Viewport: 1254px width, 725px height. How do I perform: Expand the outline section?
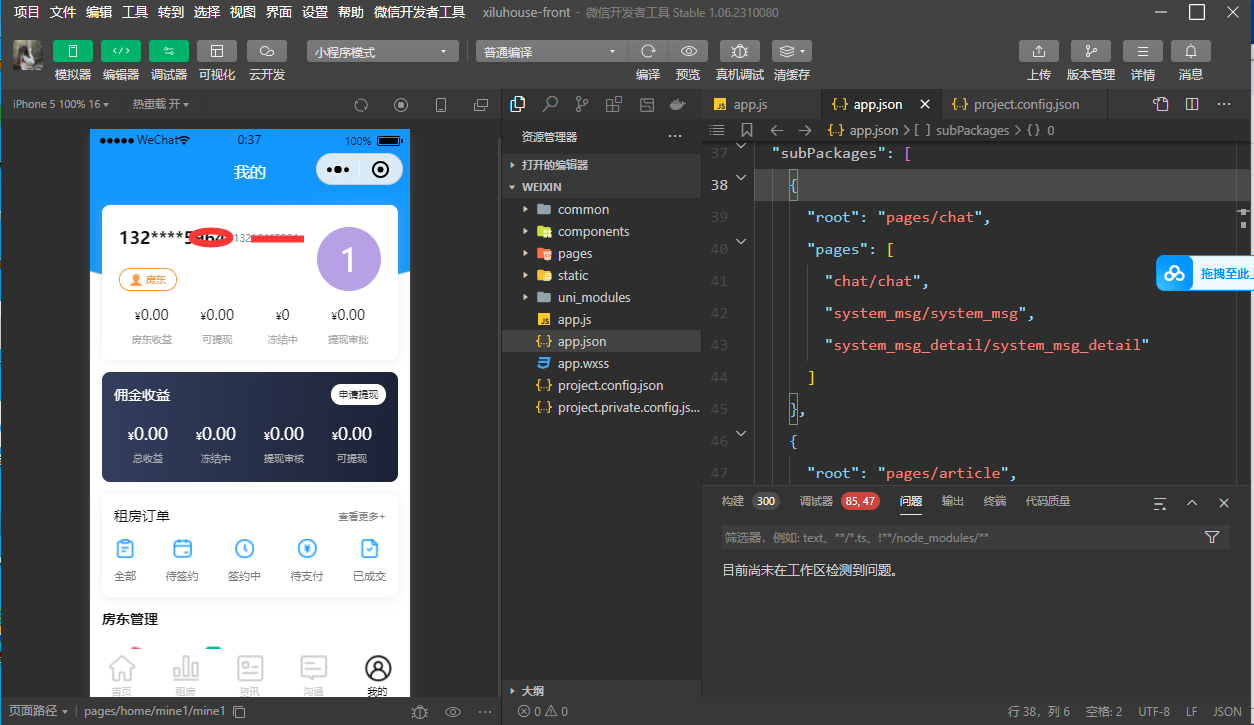click(601, 691)
